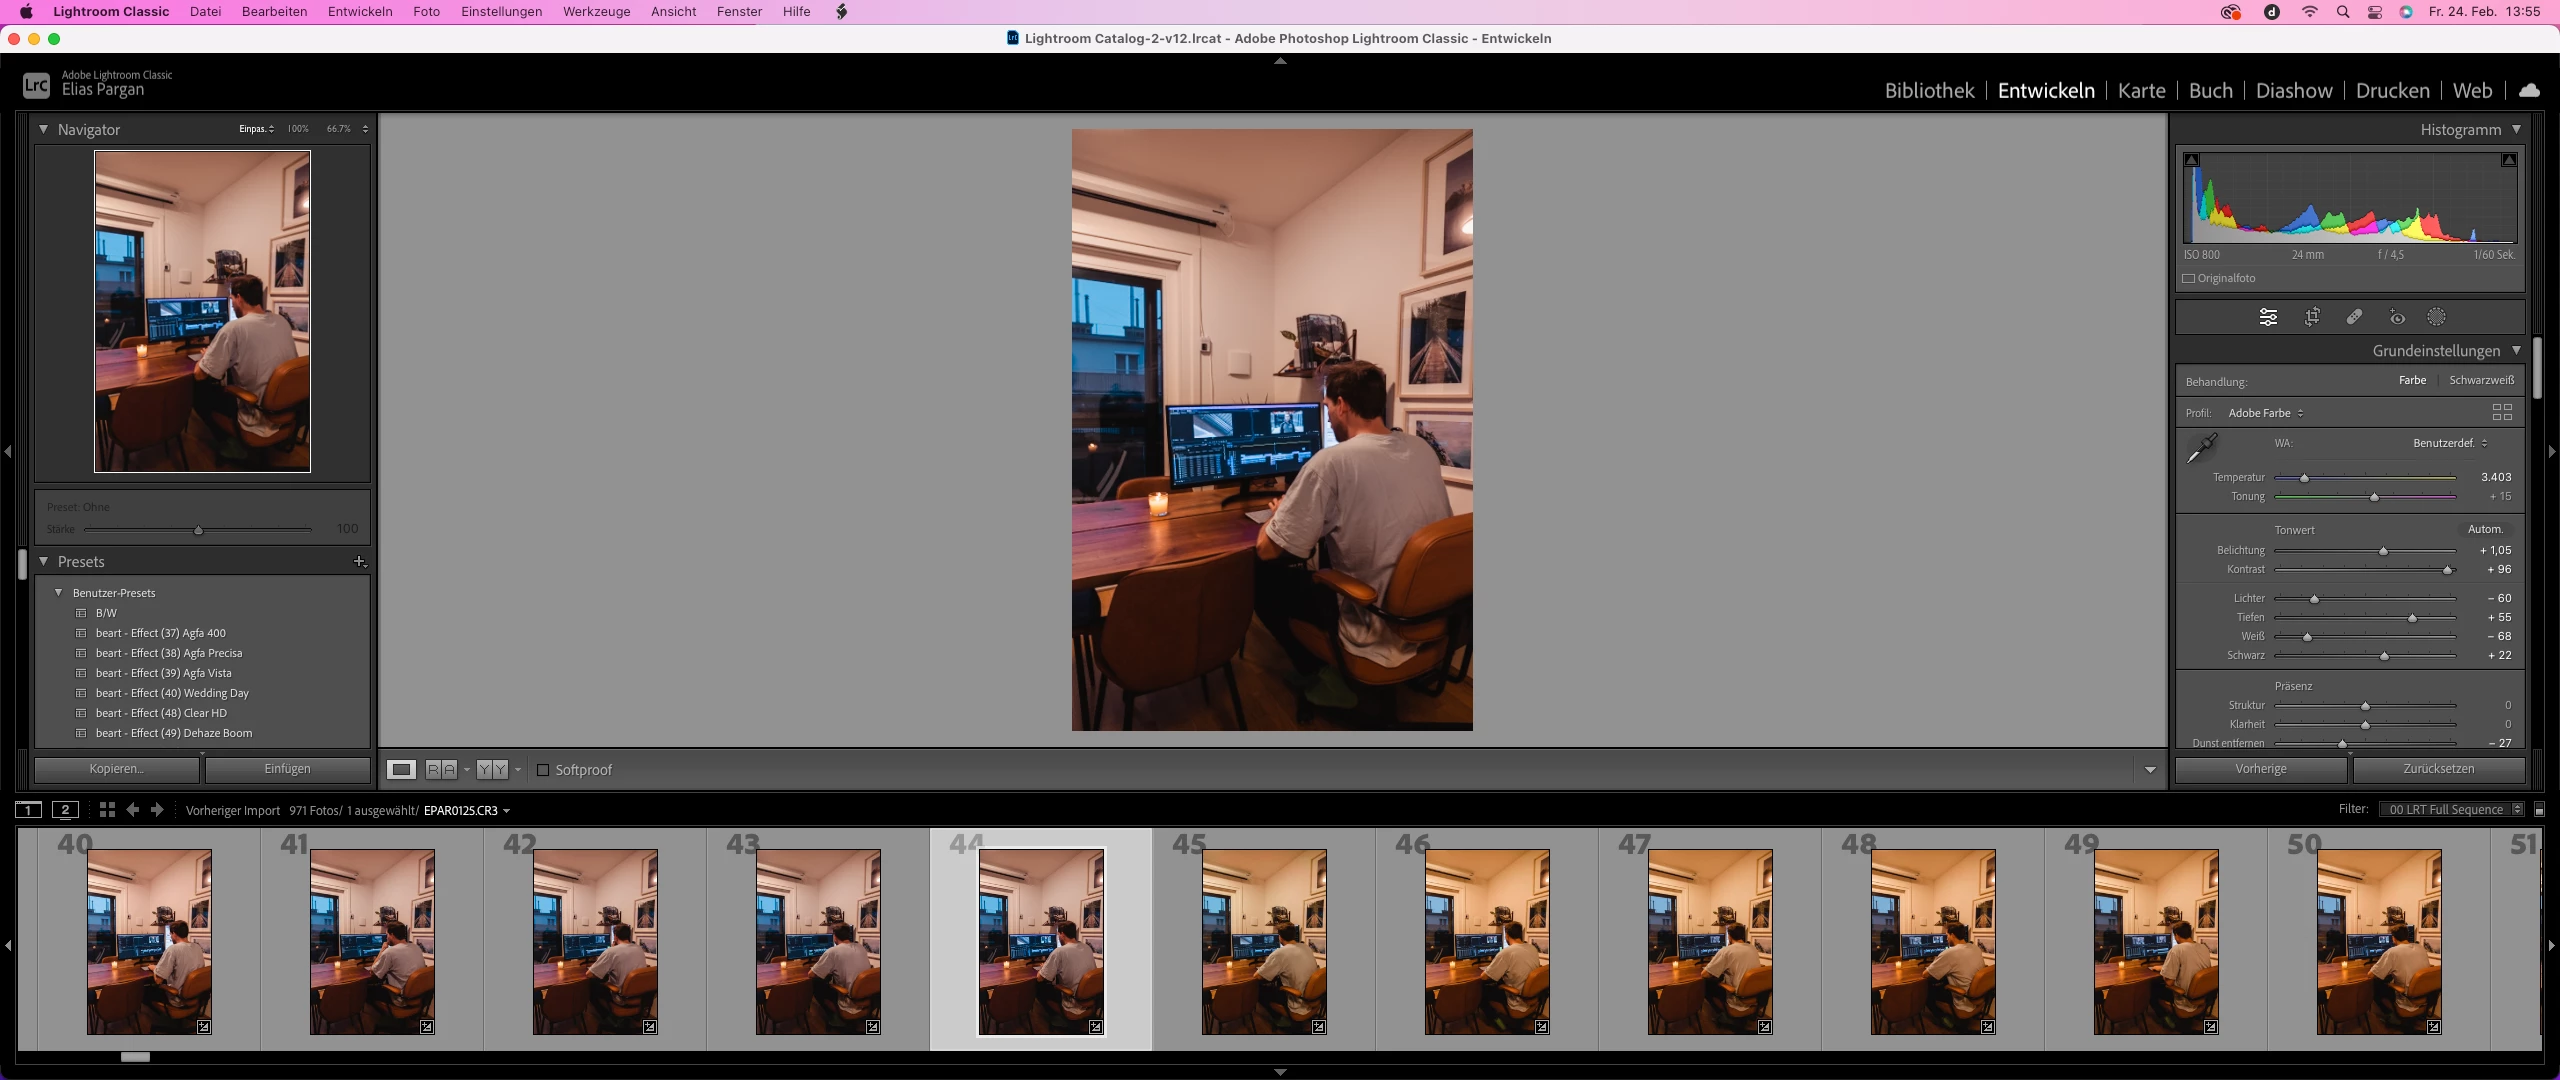Viewport: 2560px width, 1080px height.
Task: Click the Kopieren... button
Action: (116, 769)
